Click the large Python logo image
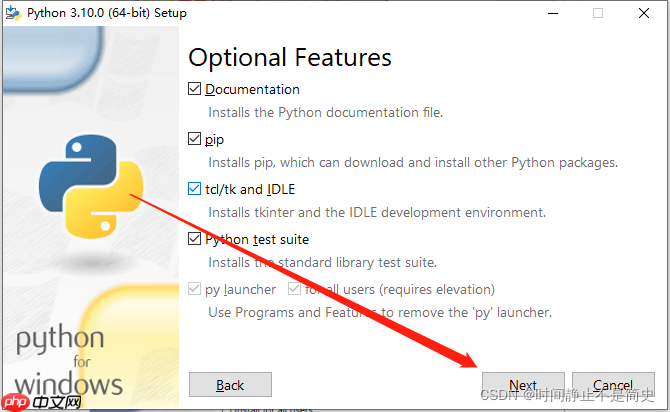 (x=88, y=186)
